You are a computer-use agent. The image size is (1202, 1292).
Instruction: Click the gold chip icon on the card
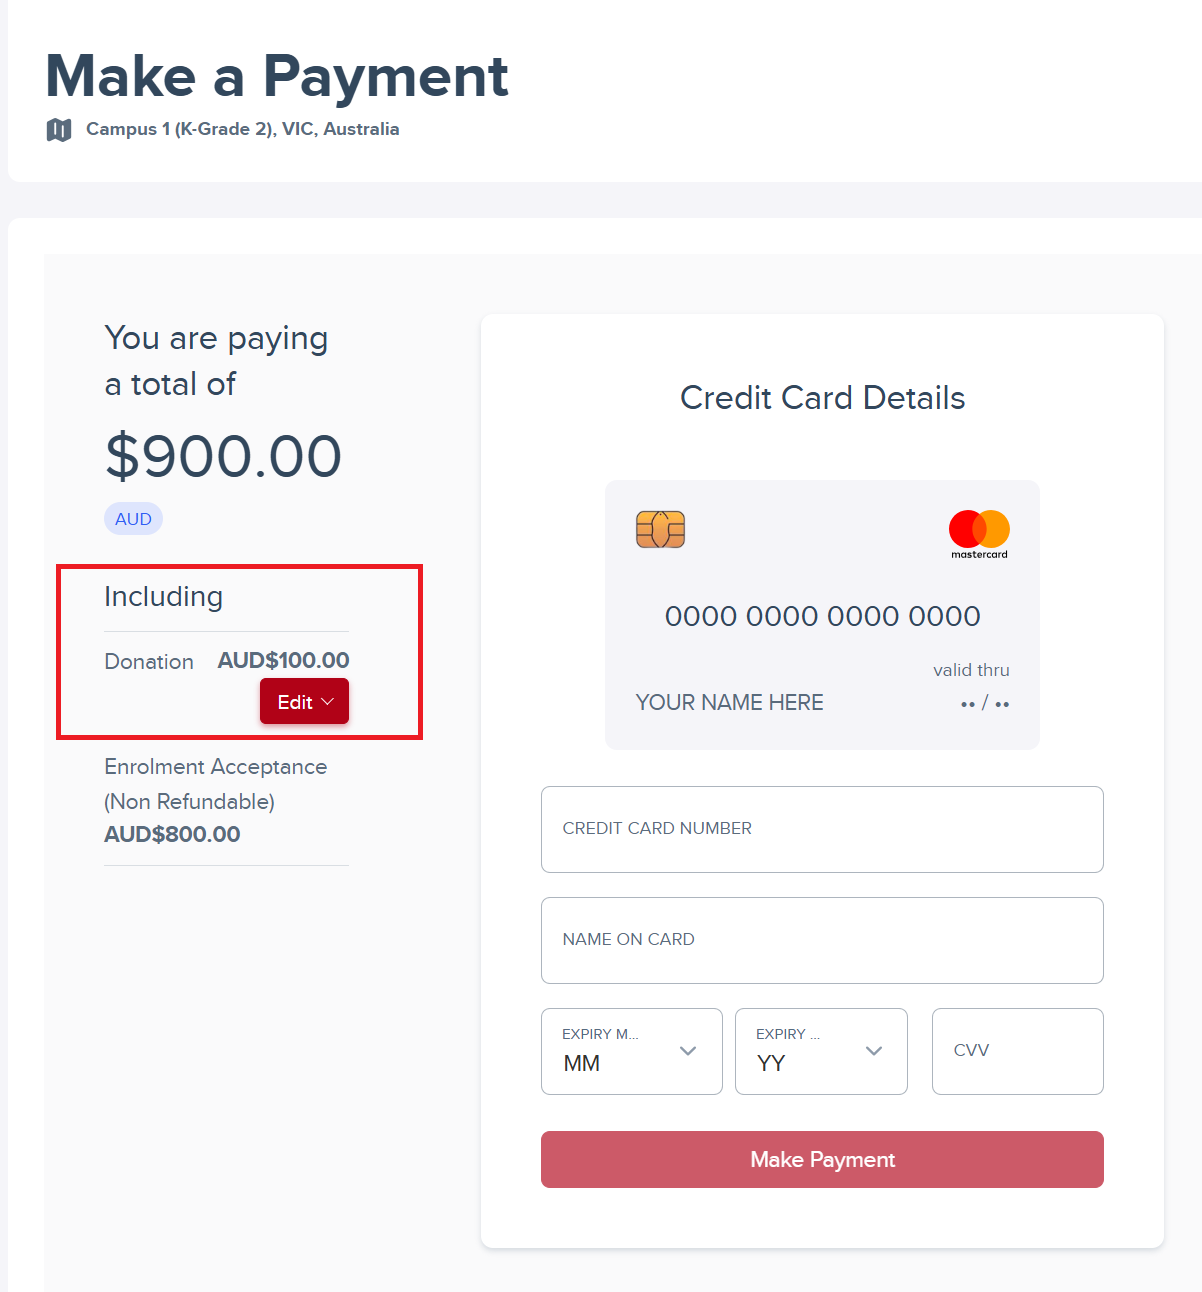click(x=660, y=530)
